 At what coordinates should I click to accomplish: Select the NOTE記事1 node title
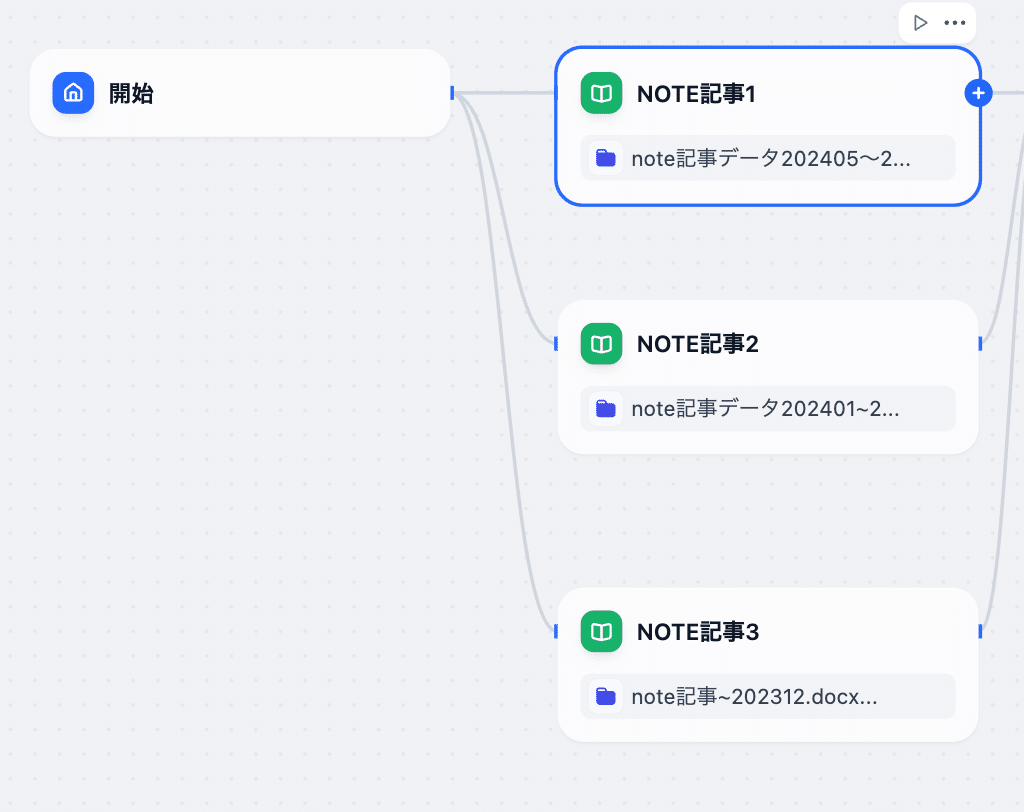click(x=696, y=94)
